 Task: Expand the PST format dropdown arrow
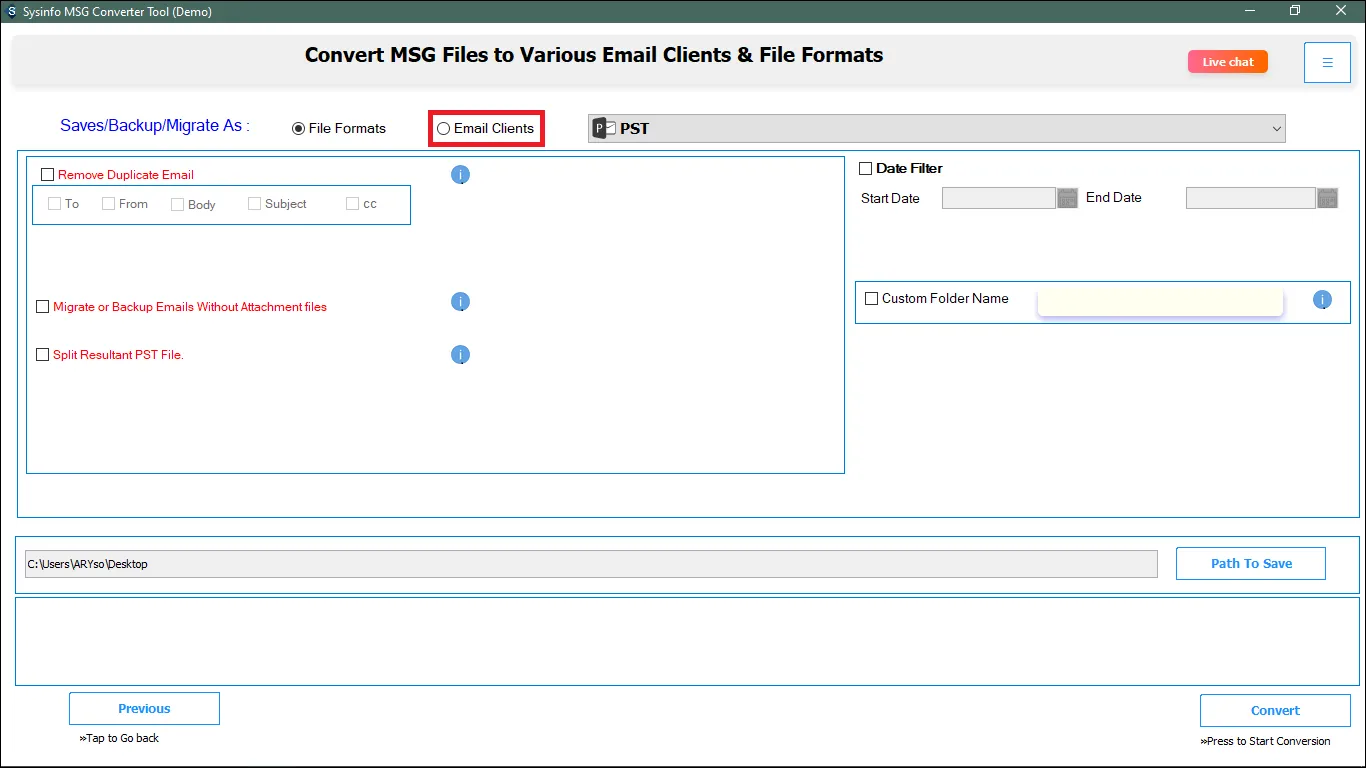click(x=1276, y=128)
